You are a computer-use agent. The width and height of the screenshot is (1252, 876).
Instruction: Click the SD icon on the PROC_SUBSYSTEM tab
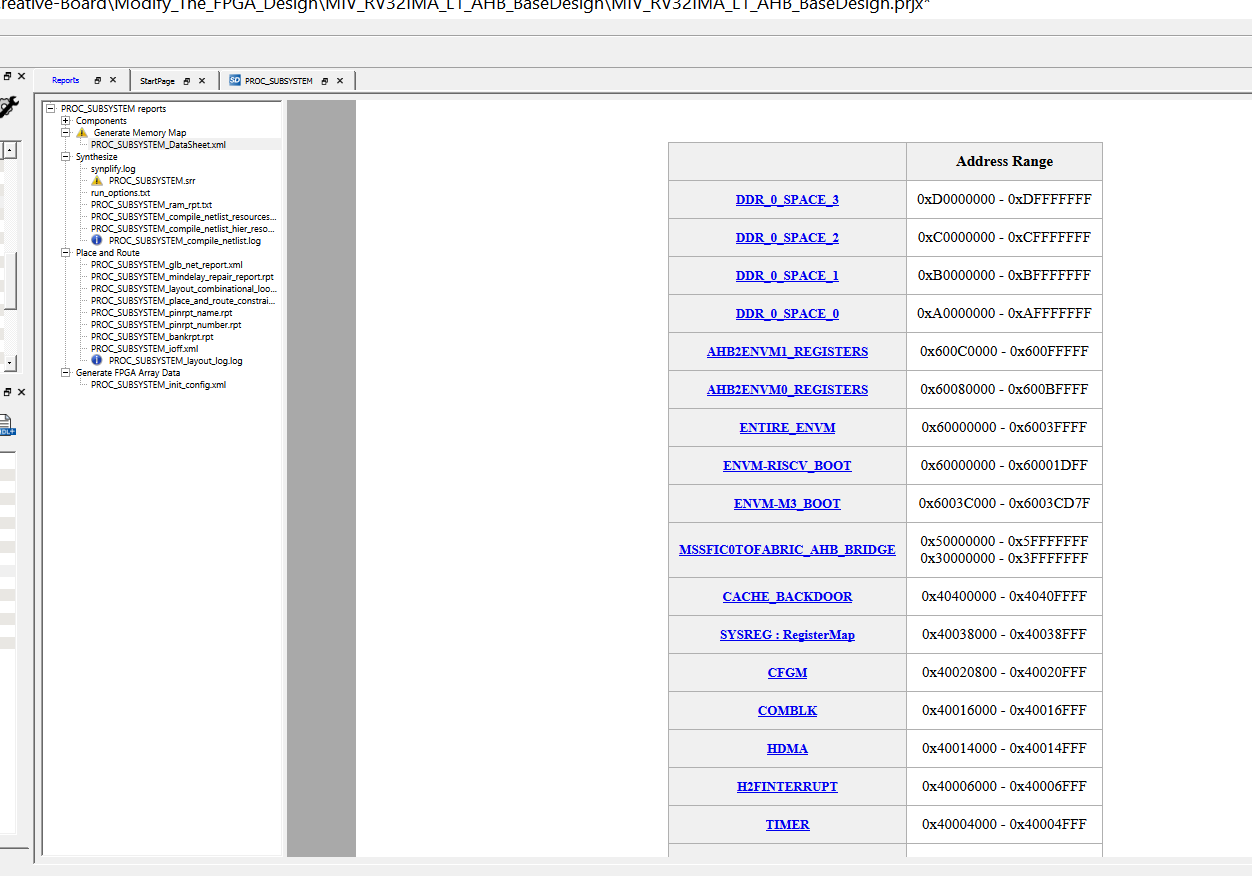pyautogui.click(x=234, y=80)
